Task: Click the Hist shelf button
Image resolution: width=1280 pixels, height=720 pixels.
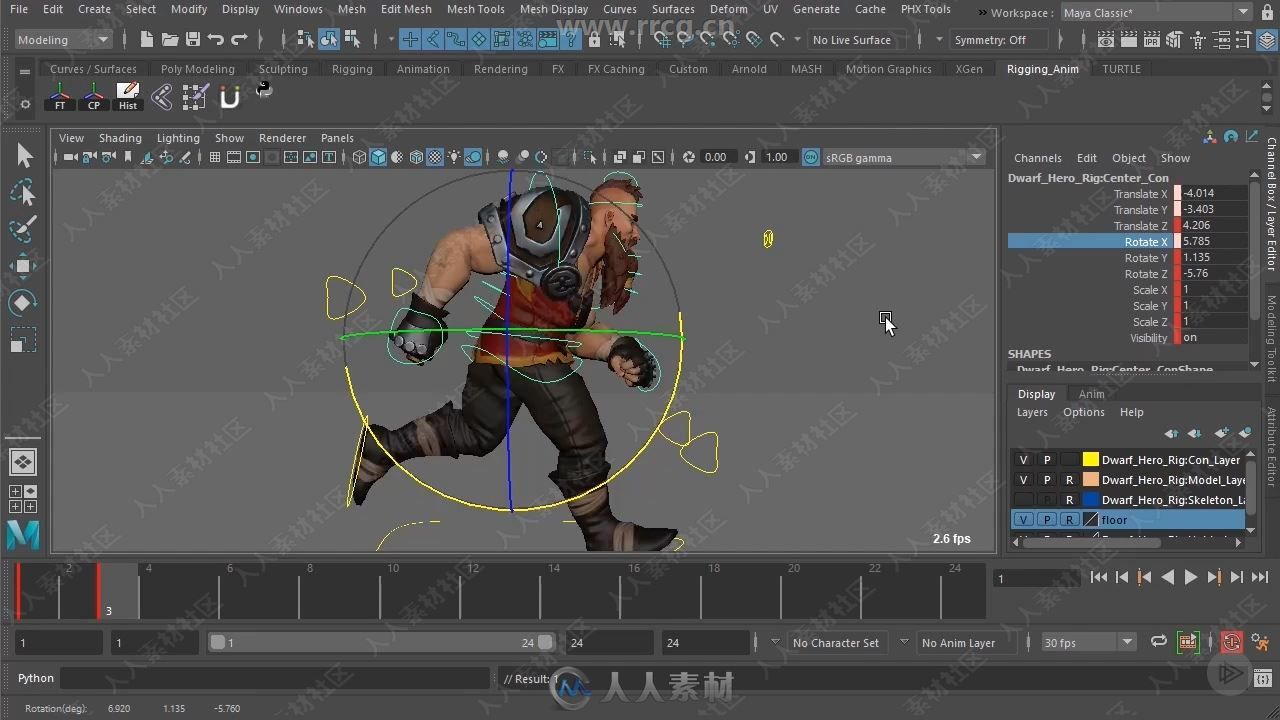Action: click(x=128, y=97)
